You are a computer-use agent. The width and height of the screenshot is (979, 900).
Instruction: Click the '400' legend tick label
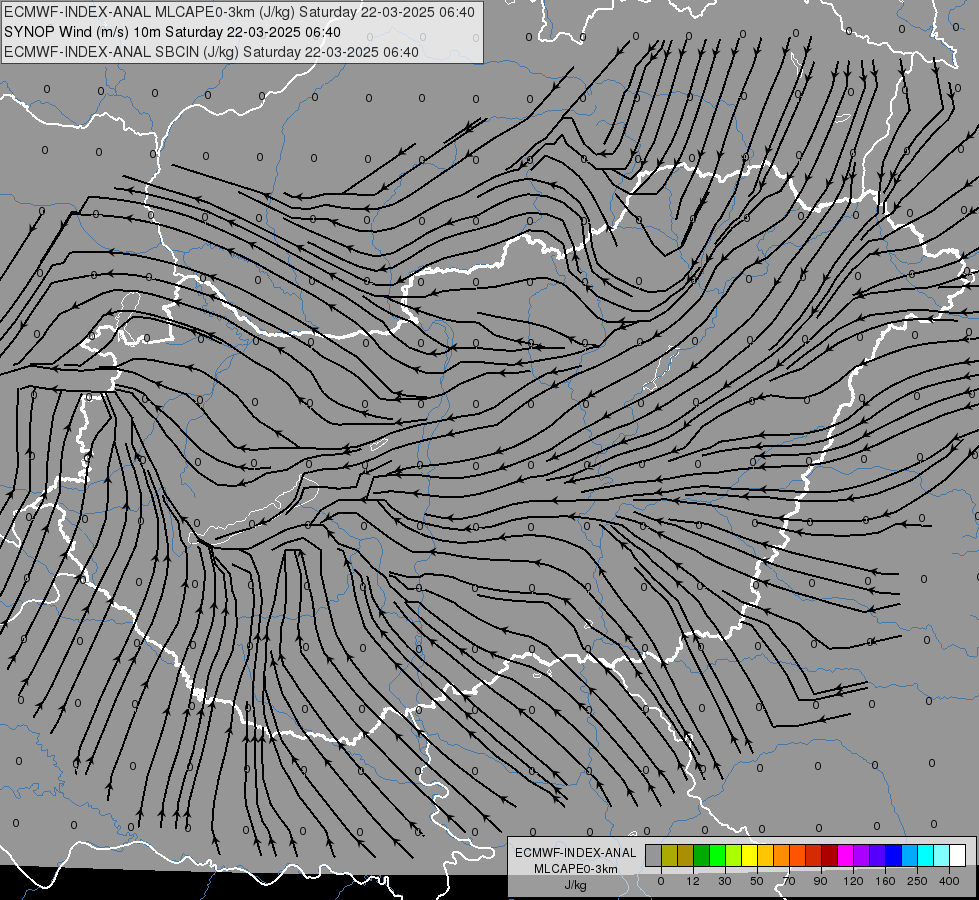coord(949,881)
